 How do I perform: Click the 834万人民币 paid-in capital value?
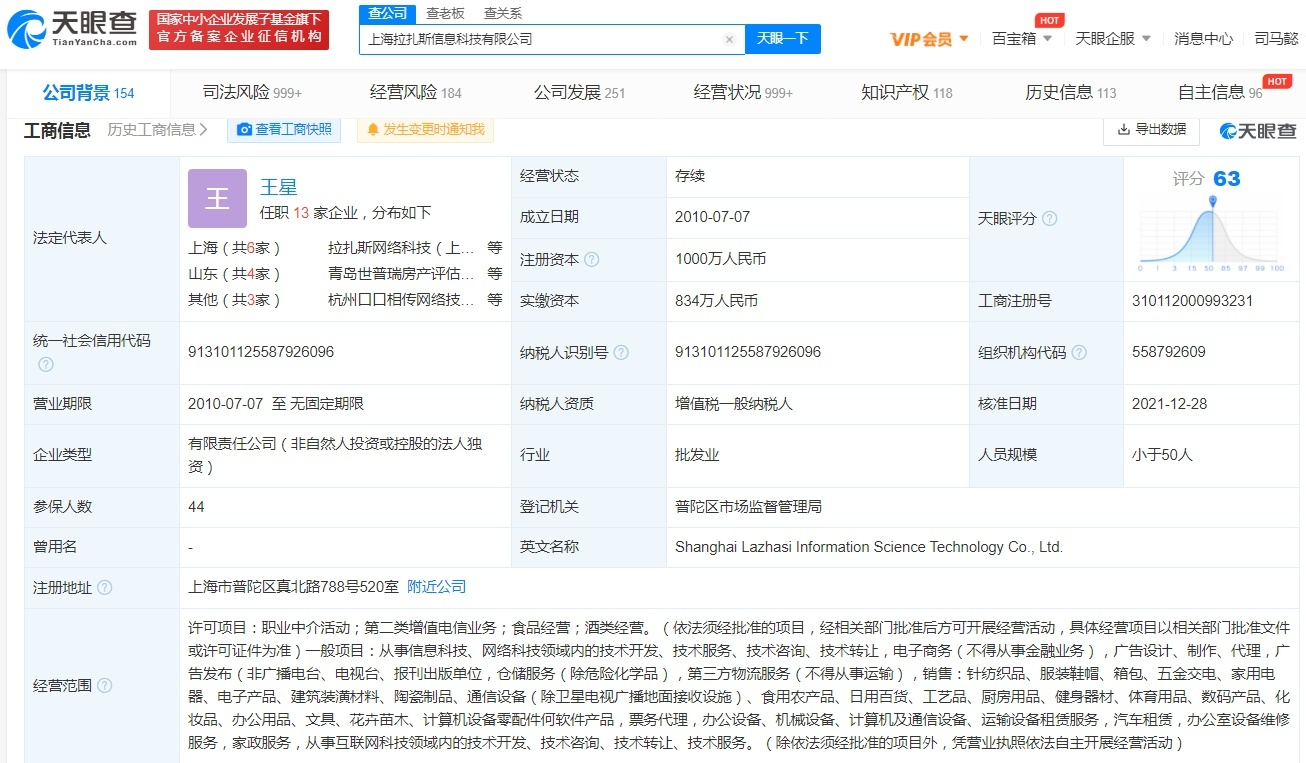716,300
